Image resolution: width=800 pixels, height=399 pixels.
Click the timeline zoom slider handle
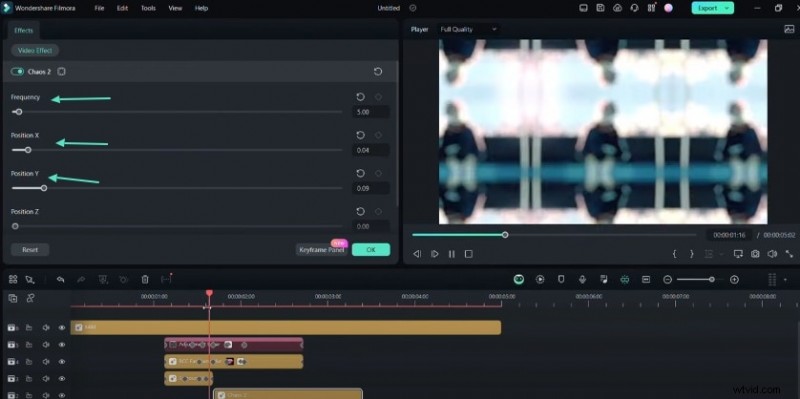tap(712, 279)
